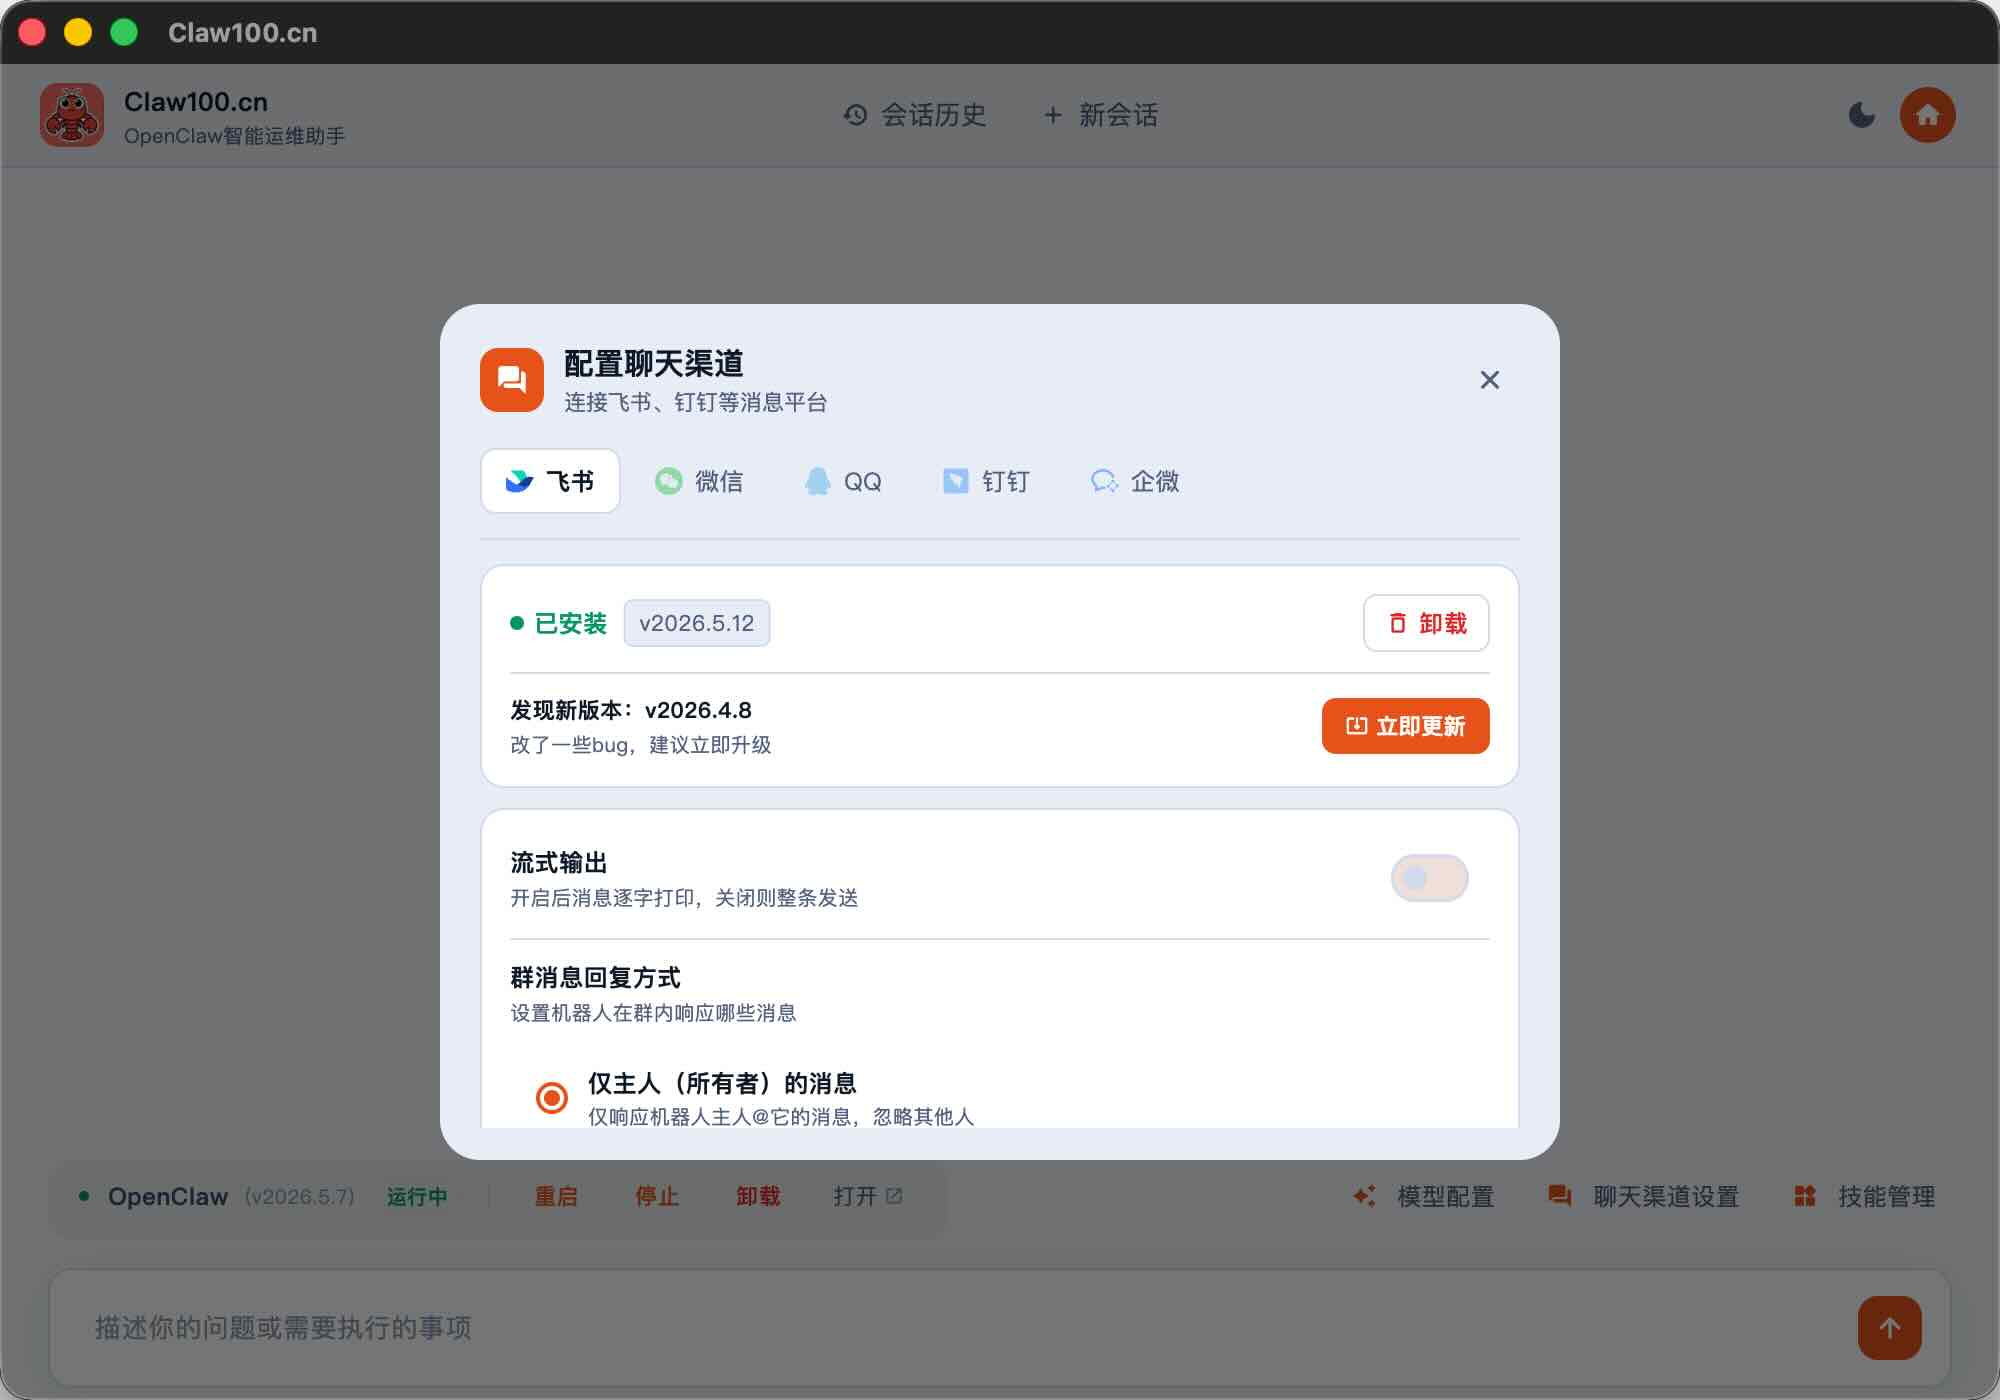Switch to the 微信 tab
This screenshot has width=2000, height=1400.
tap(699, 481)
